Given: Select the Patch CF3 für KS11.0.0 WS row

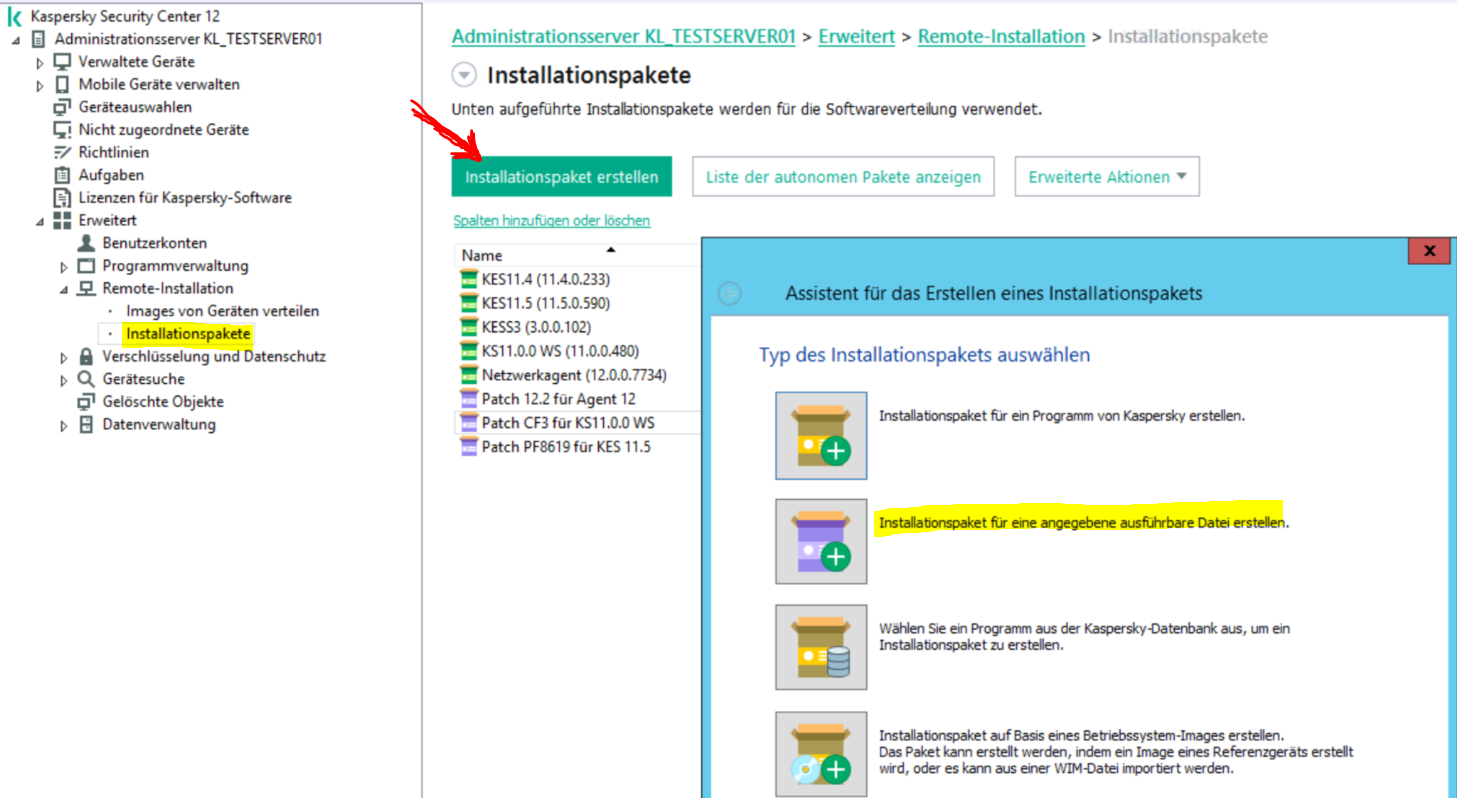Looking at the screenshot, I should coord(578,423).
